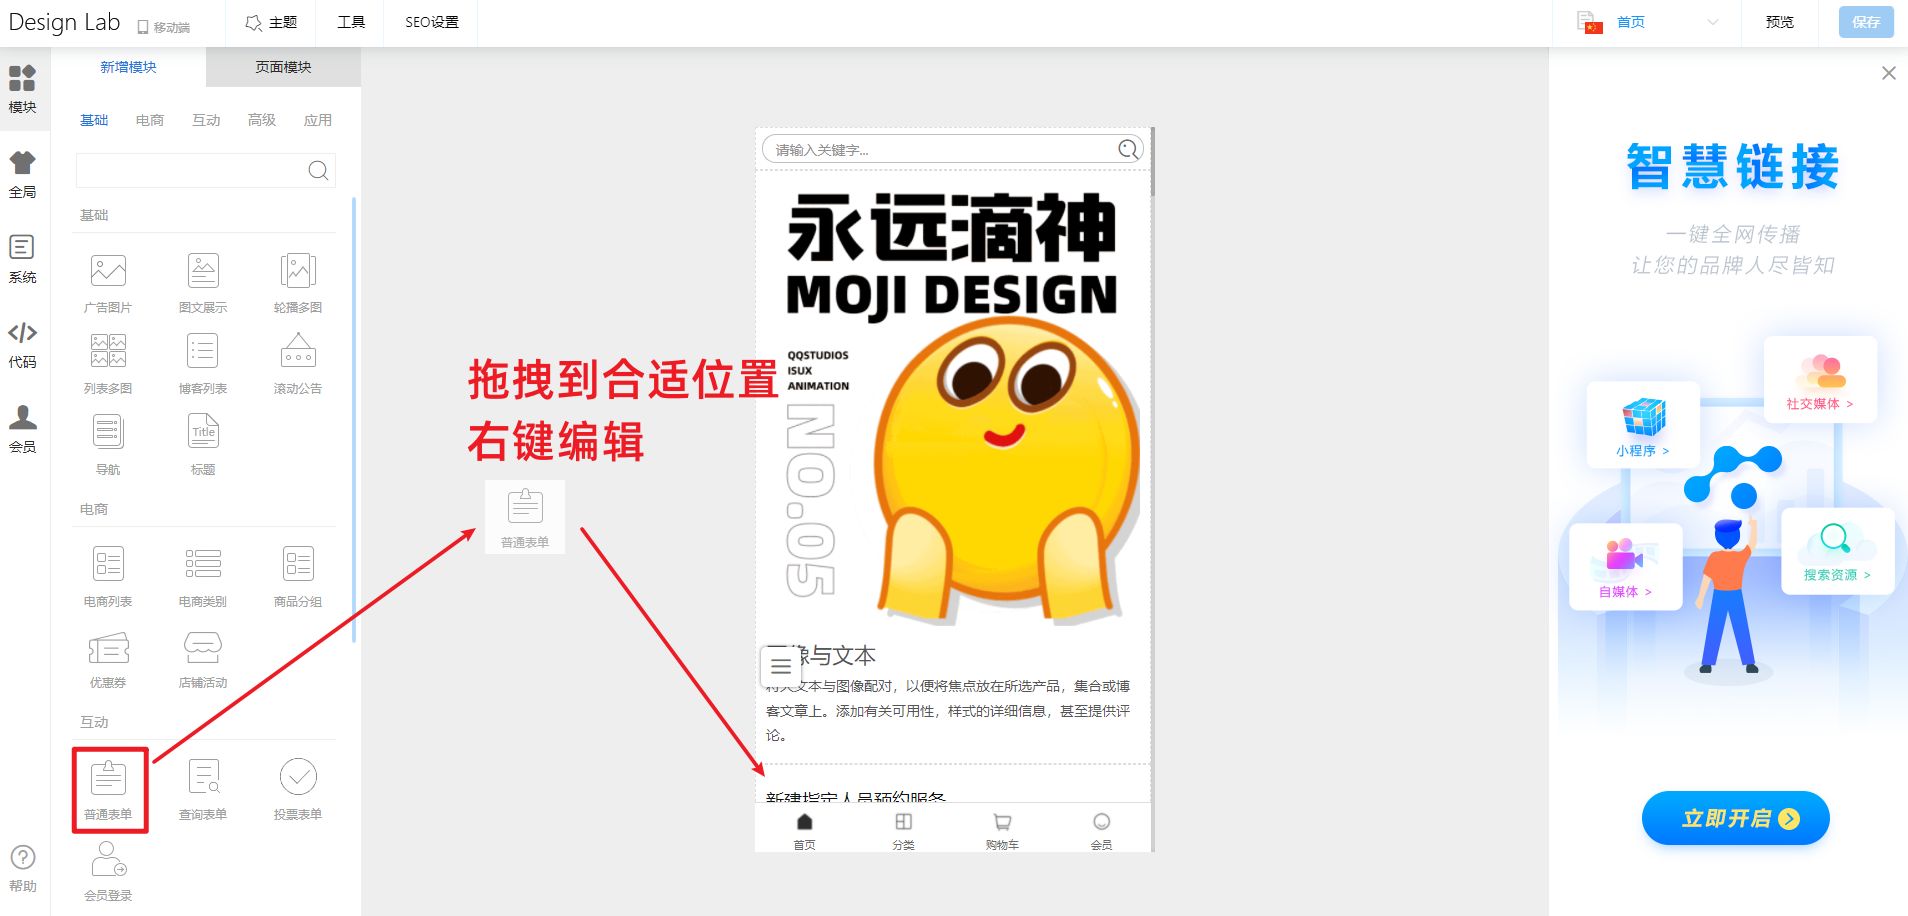Open the hamburger menu in phone preview
Viewport: 1908px width, 916px height.
click(781, 666)
